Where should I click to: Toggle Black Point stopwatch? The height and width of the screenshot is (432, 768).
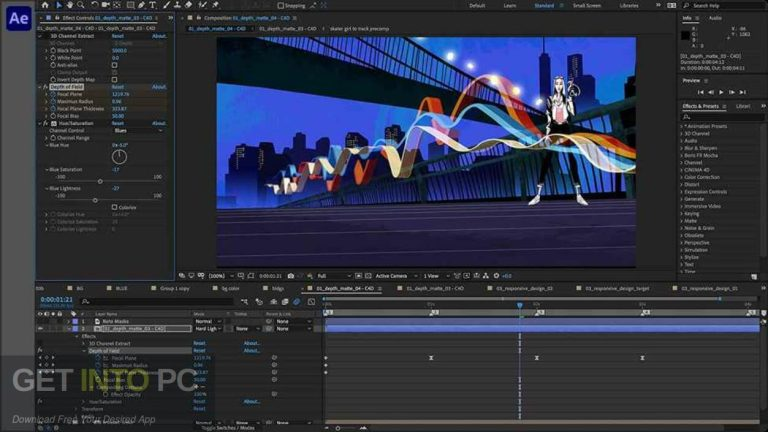tap(53, 50)
